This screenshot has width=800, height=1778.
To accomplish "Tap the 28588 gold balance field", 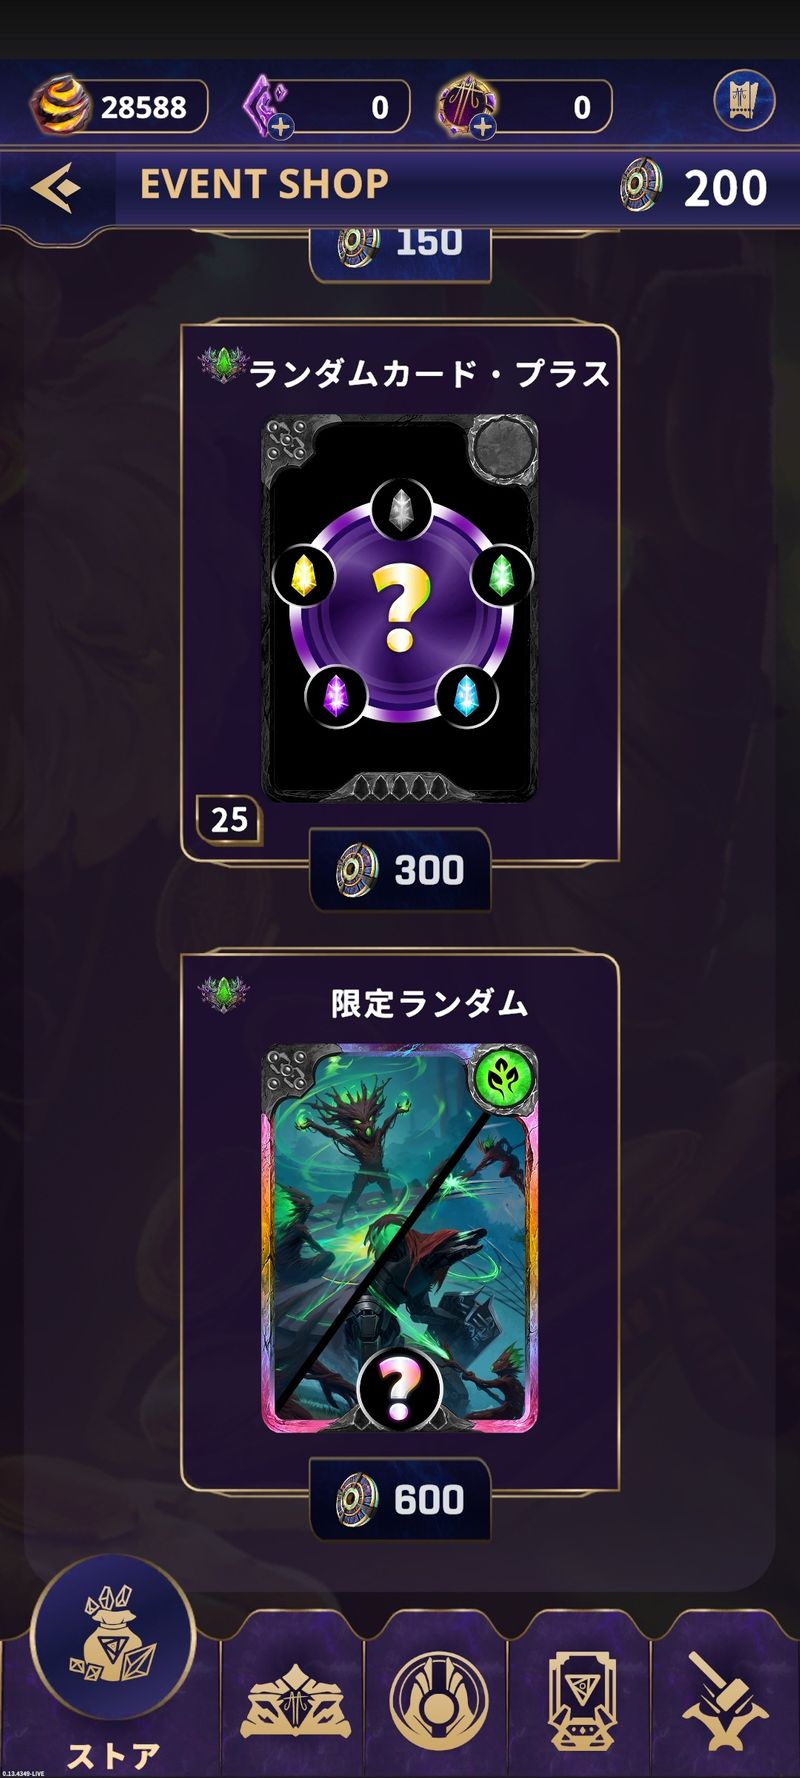I will click(x=120, y=106).
